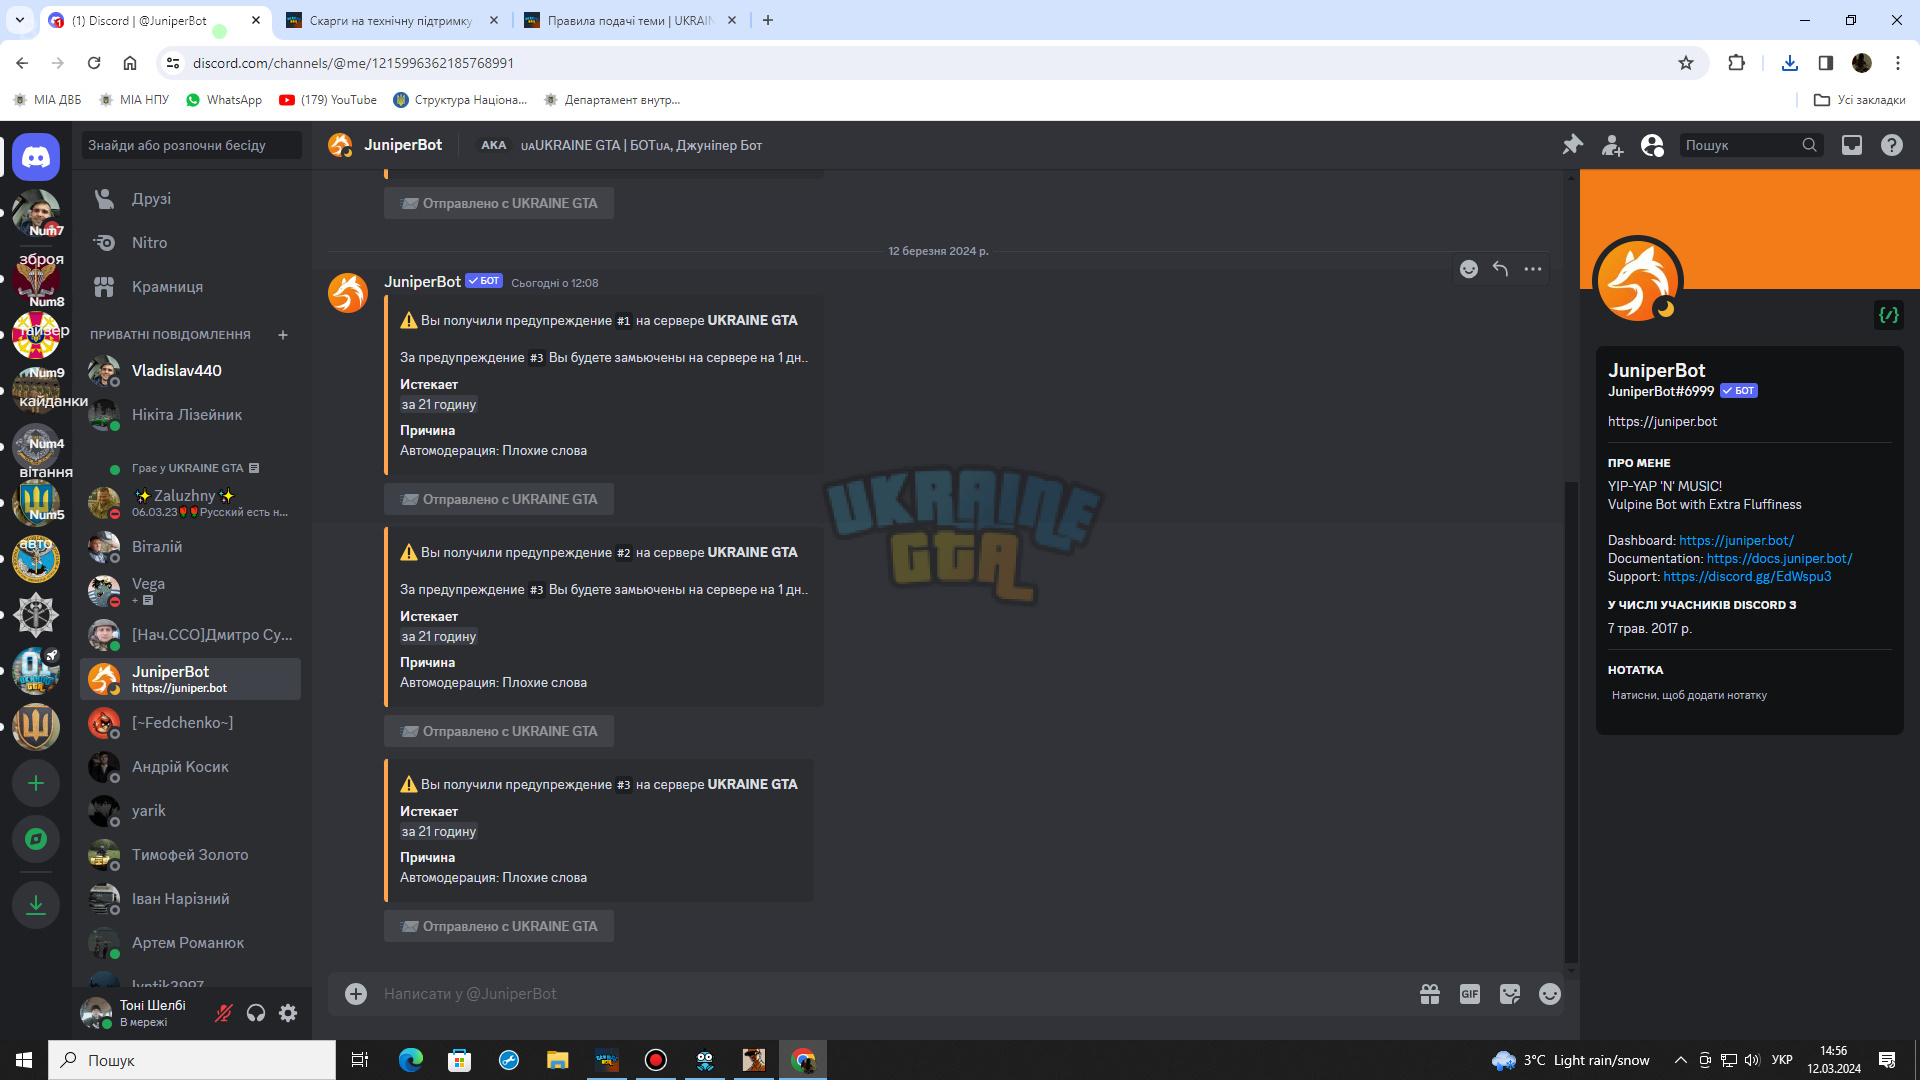The image size is (1920, 1080).
Task: Open the gift Nitro icon
Action: pyautogui.click(x=1430, y=994)
